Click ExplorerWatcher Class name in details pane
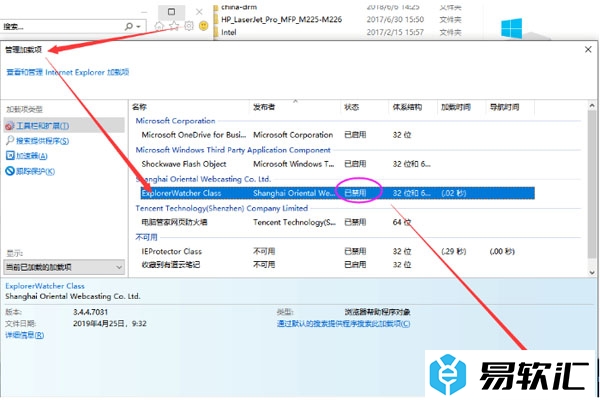This screenshot has height=400, width=600. (45, 286)
